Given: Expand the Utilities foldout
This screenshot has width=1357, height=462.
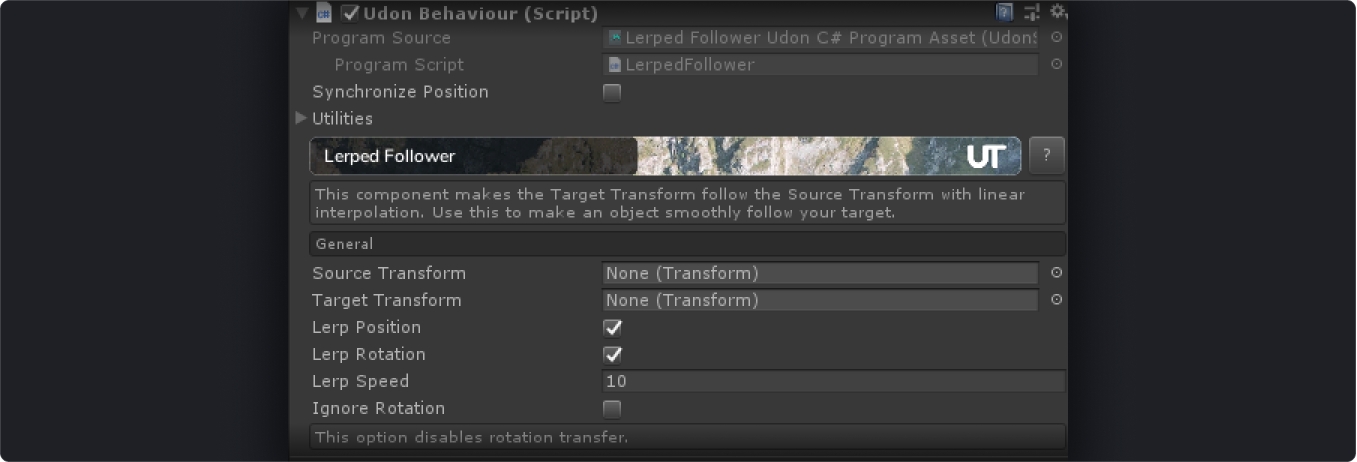Looking at the screenshot, I should pyautogui.click(x=301, y=119).
